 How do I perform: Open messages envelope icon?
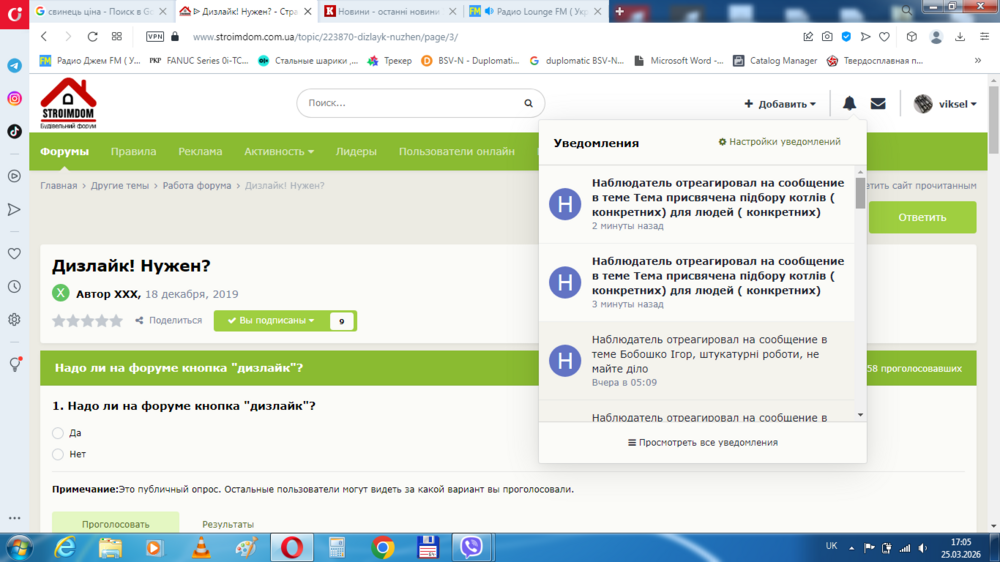tap(878, 103)
